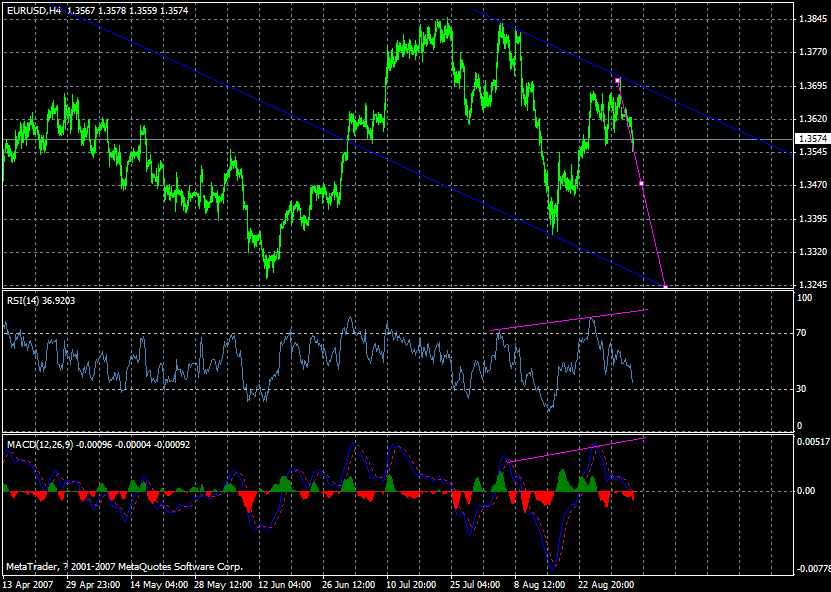
Task: Select the middle anchor of the magenta trendline
Action: 641,183
